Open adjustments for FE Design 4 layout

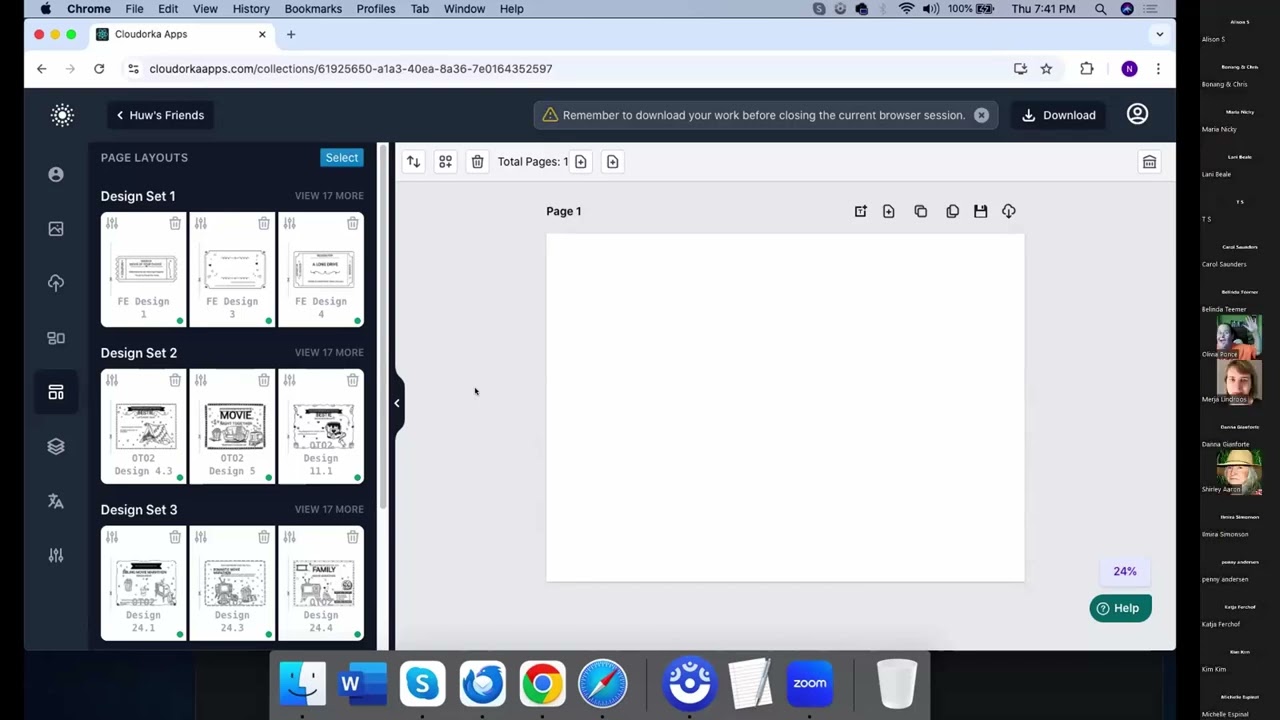coord(289,223)
